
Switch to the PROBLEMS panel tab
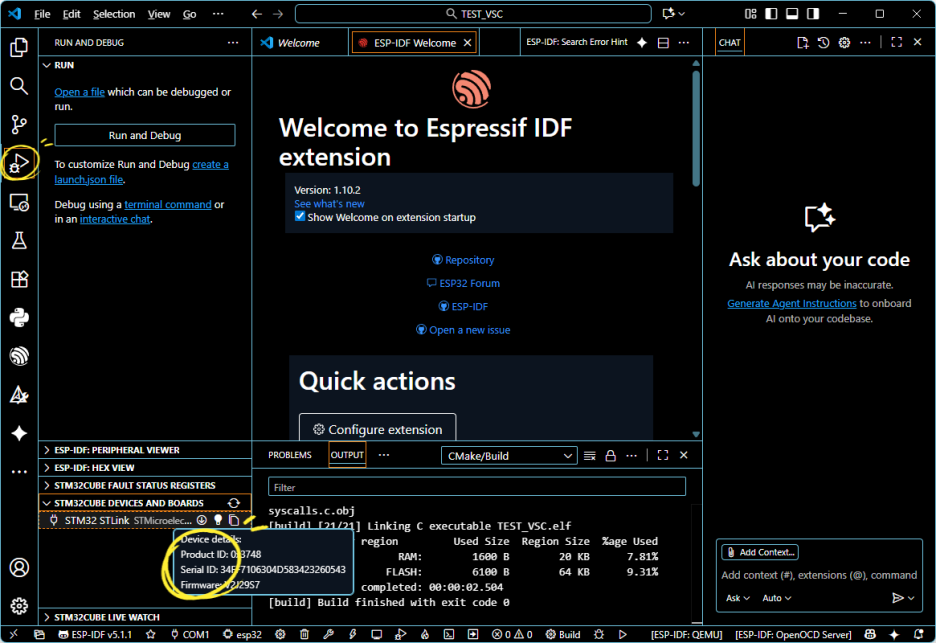point(290,455)
